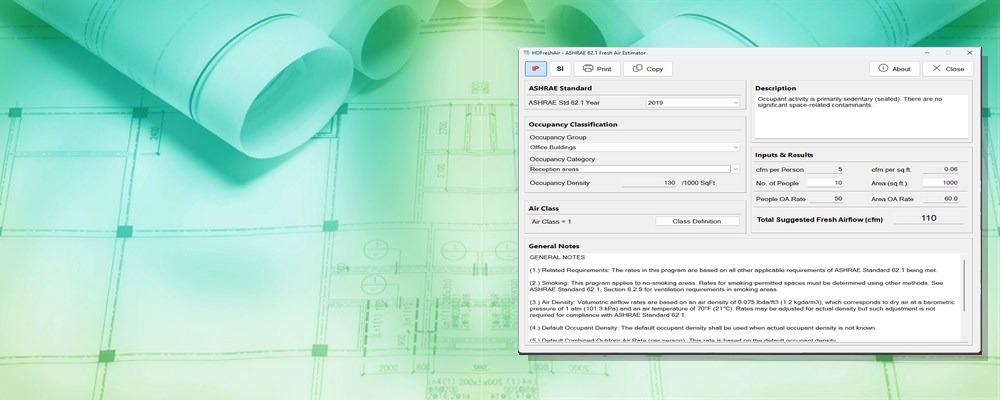
Task: Click the 'Reception areas' category text box
Action: (629, 170)
